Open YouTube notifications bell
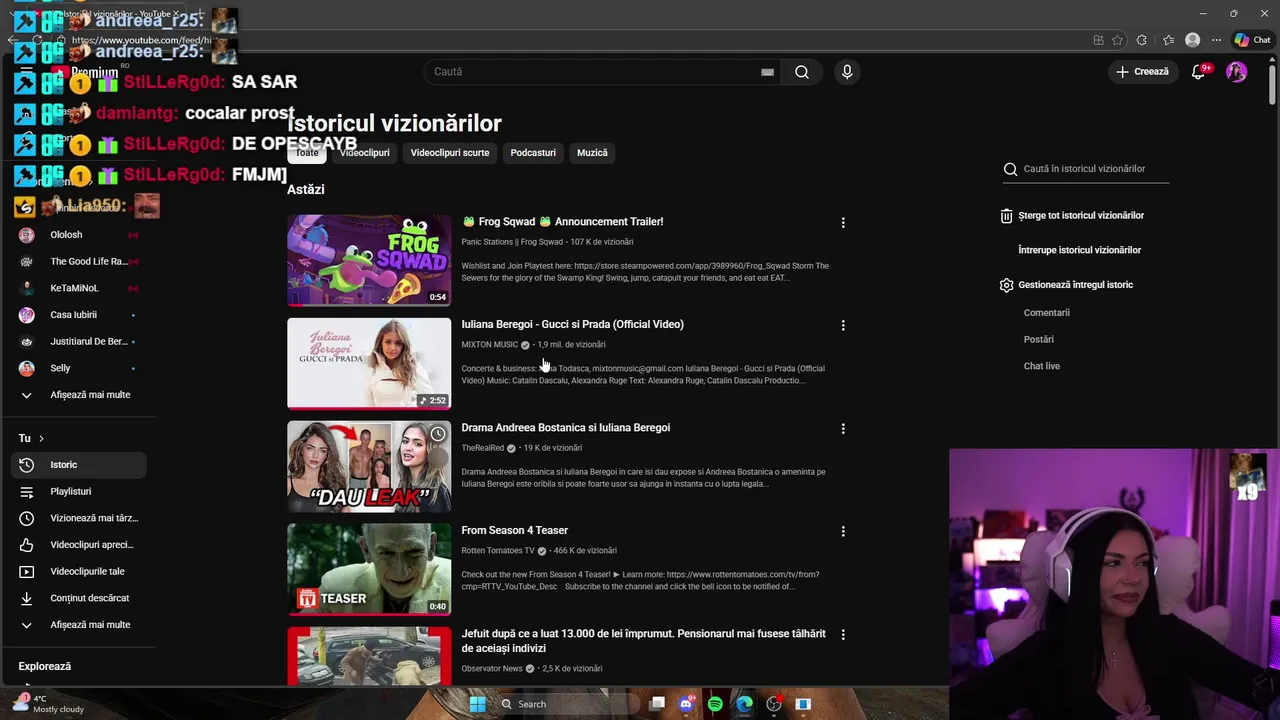Viewport: 1280px width, 720px height. 1198,72
